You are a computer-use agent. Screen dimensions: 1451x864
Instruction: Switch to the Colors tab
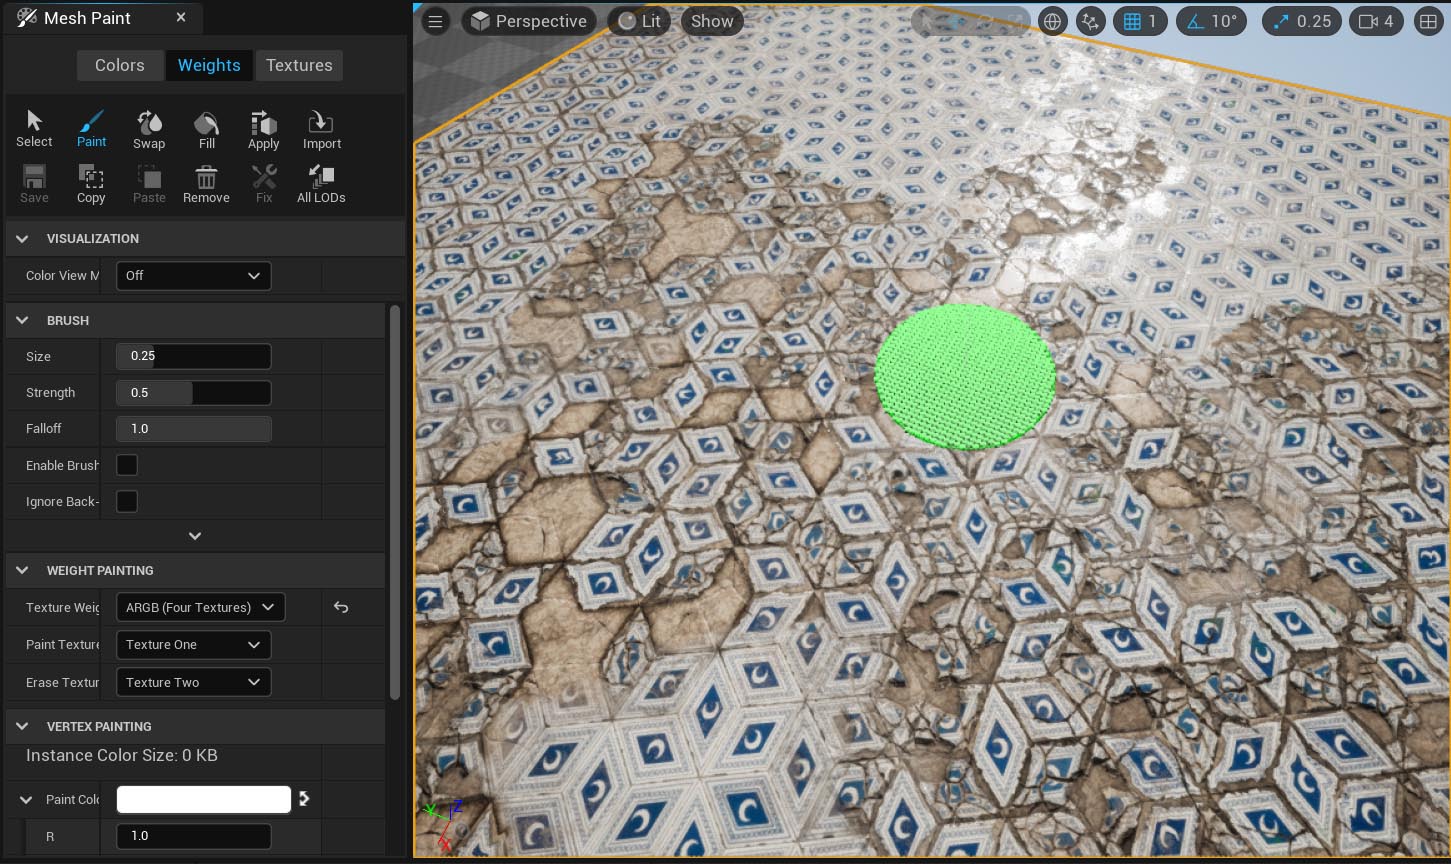coord(120,65)
